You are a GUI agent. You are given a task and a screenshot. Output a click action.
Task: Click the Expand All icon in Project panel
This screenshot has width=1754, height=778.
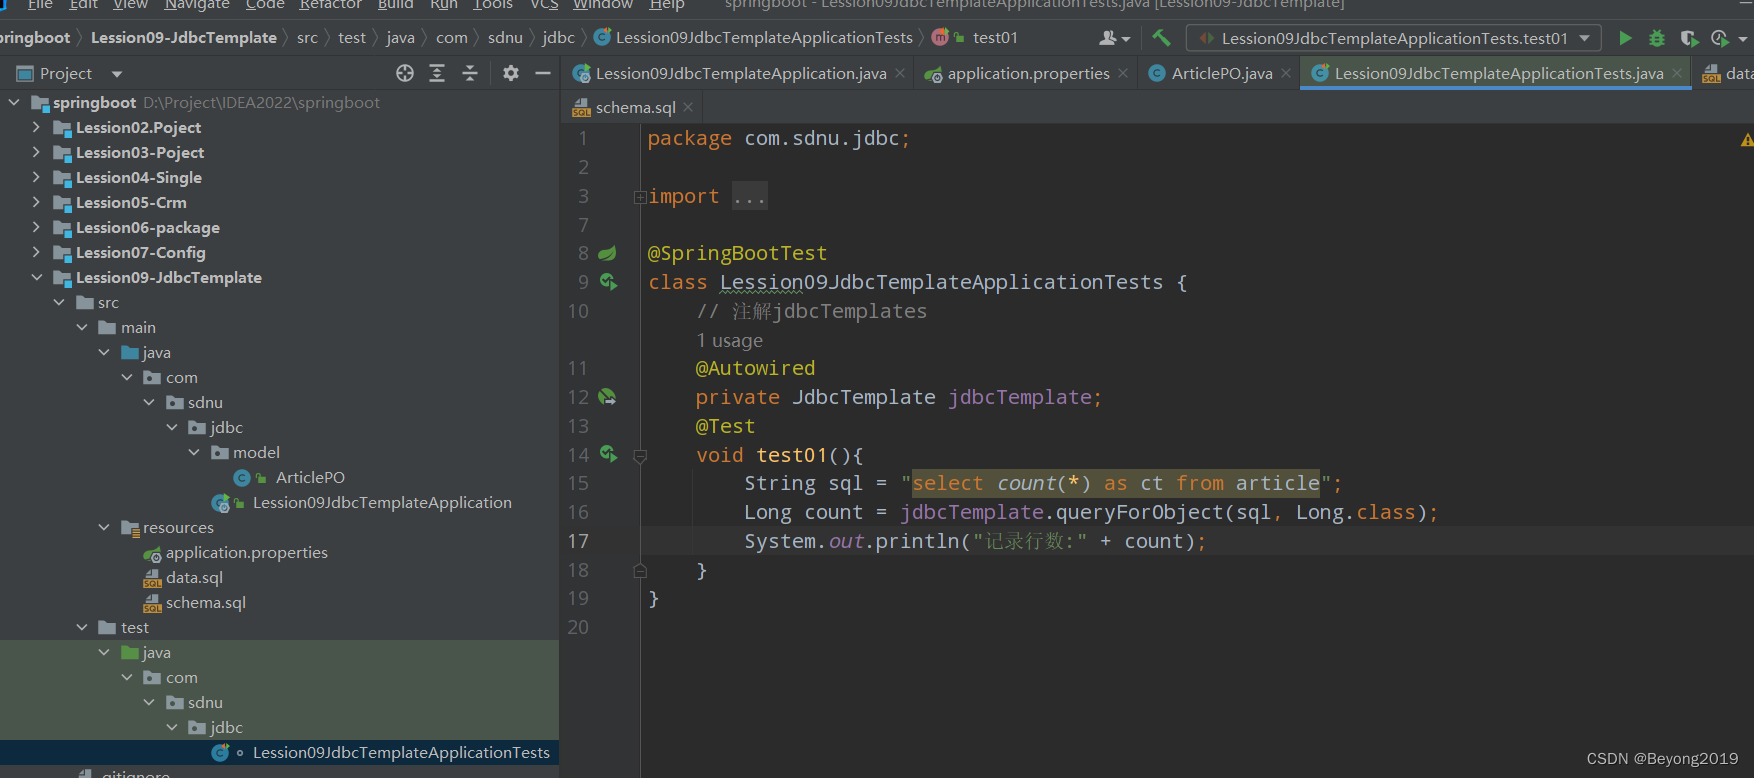pos(437,73)
